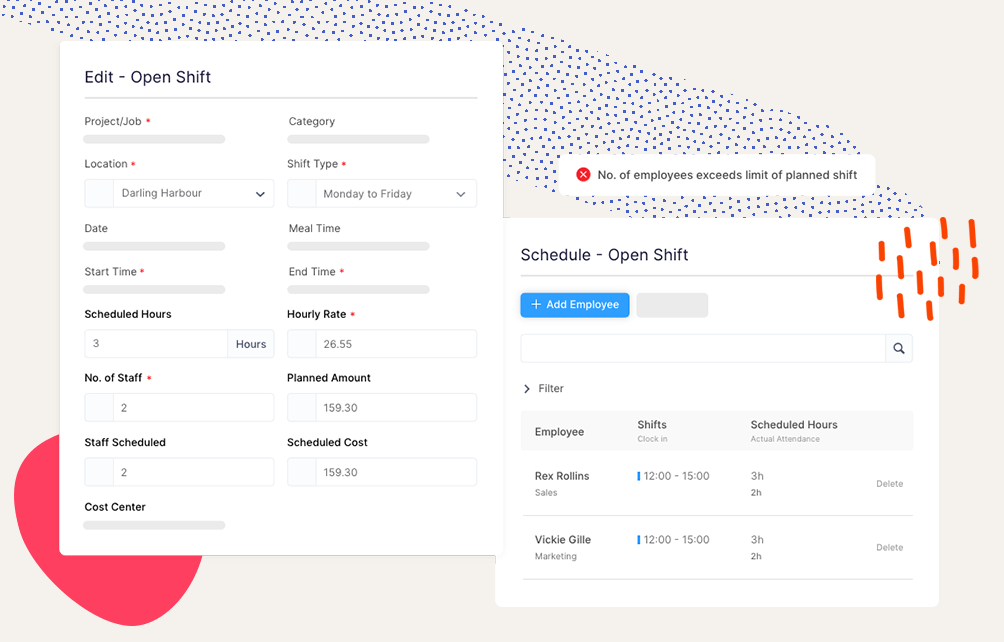Expand the Filter section
Image resolution: width=1004 pixels, height=642 pixels.
pos(543,389)
